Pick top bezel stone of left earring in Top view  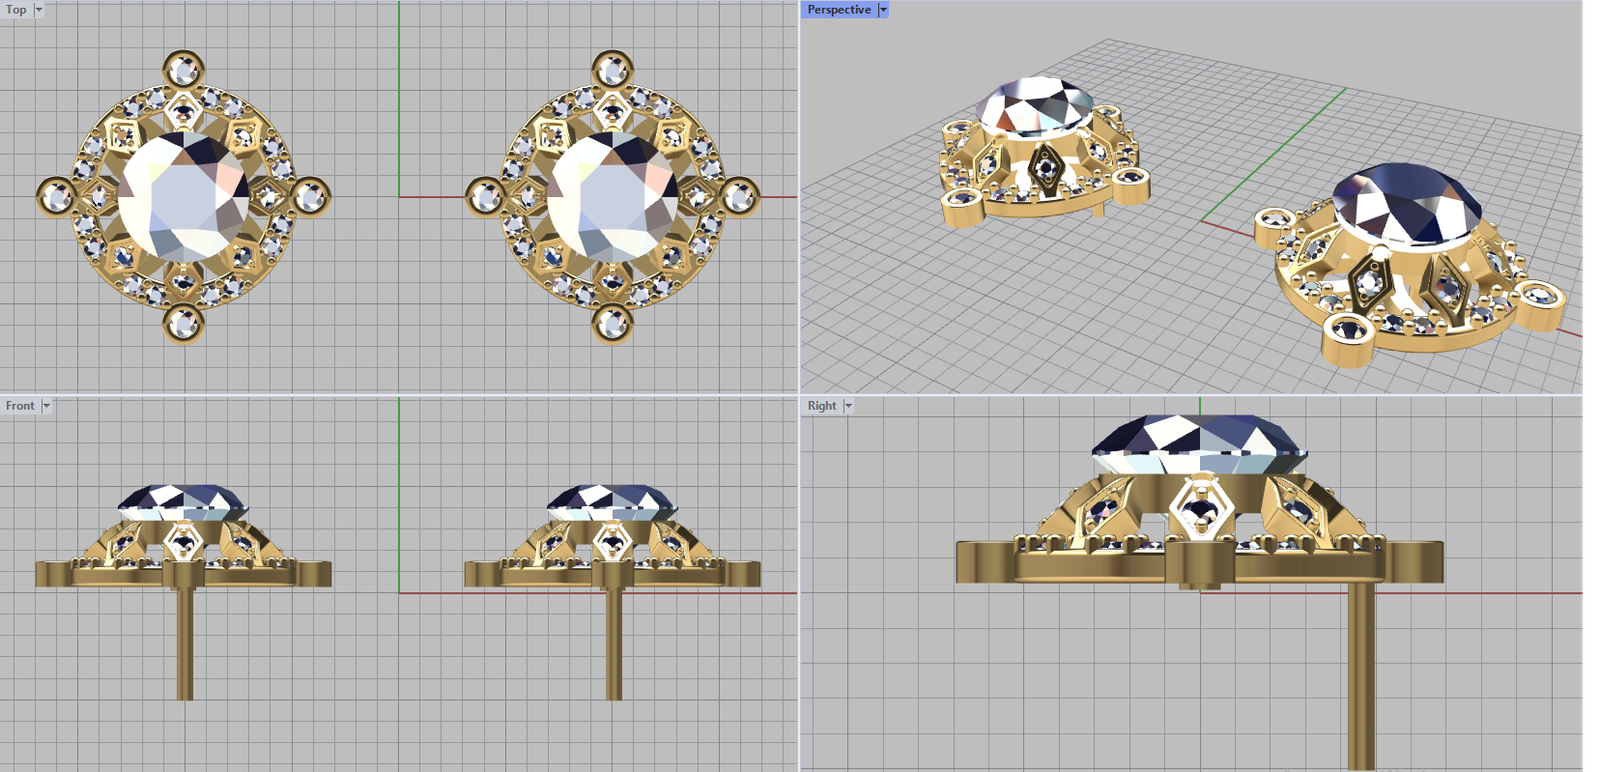pyautogui.click(x=184, y=71)
